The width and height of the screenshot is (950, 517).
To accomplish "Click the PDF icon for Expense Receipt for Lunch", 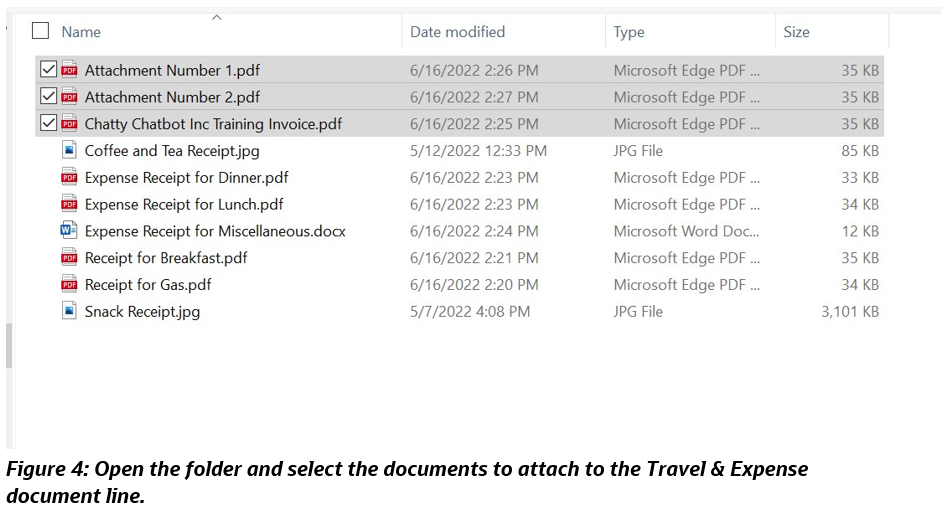I will (x=69, y=204).
